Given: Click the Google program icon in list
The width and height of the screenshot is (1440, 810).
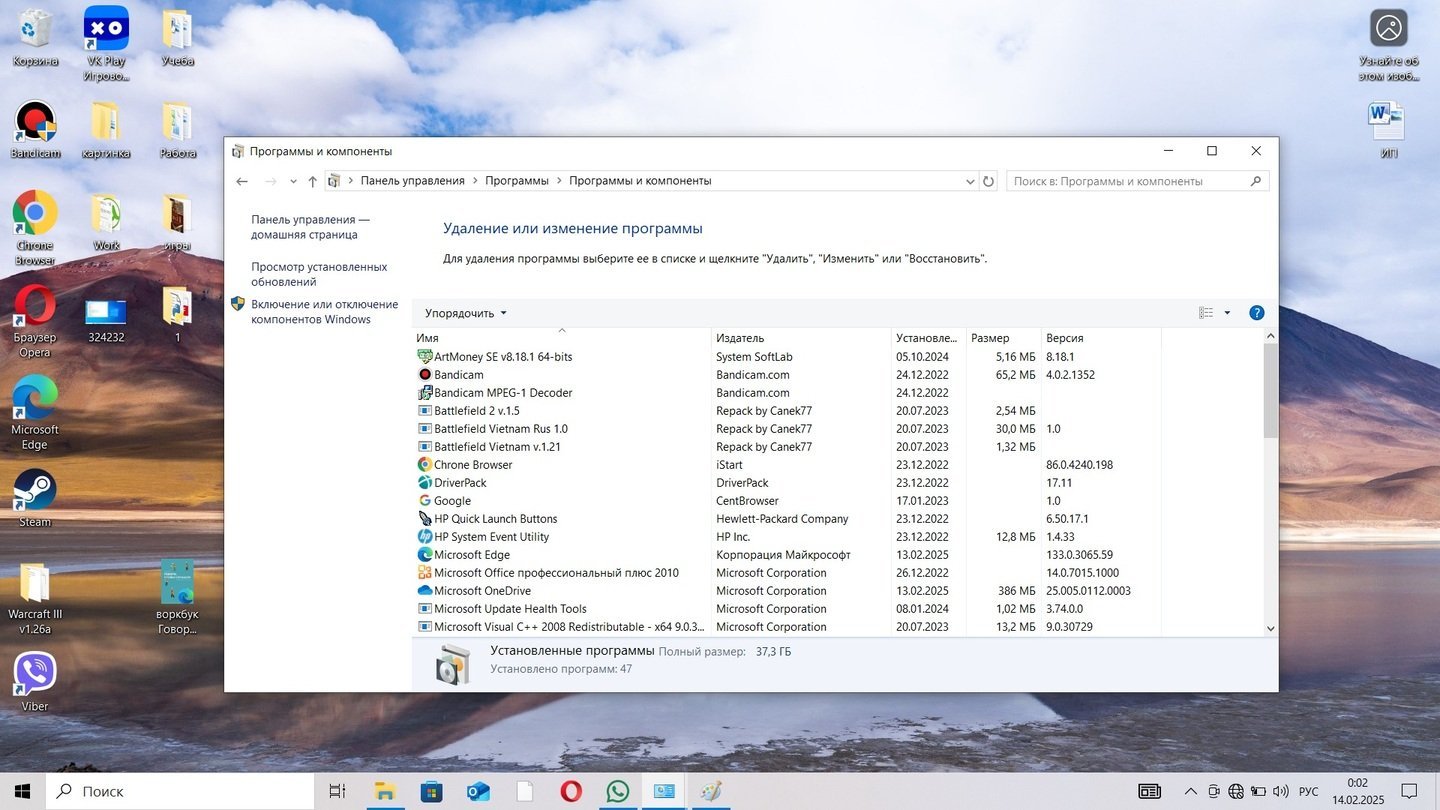Looking at the screenshot, I should click(x=425, y=501).
